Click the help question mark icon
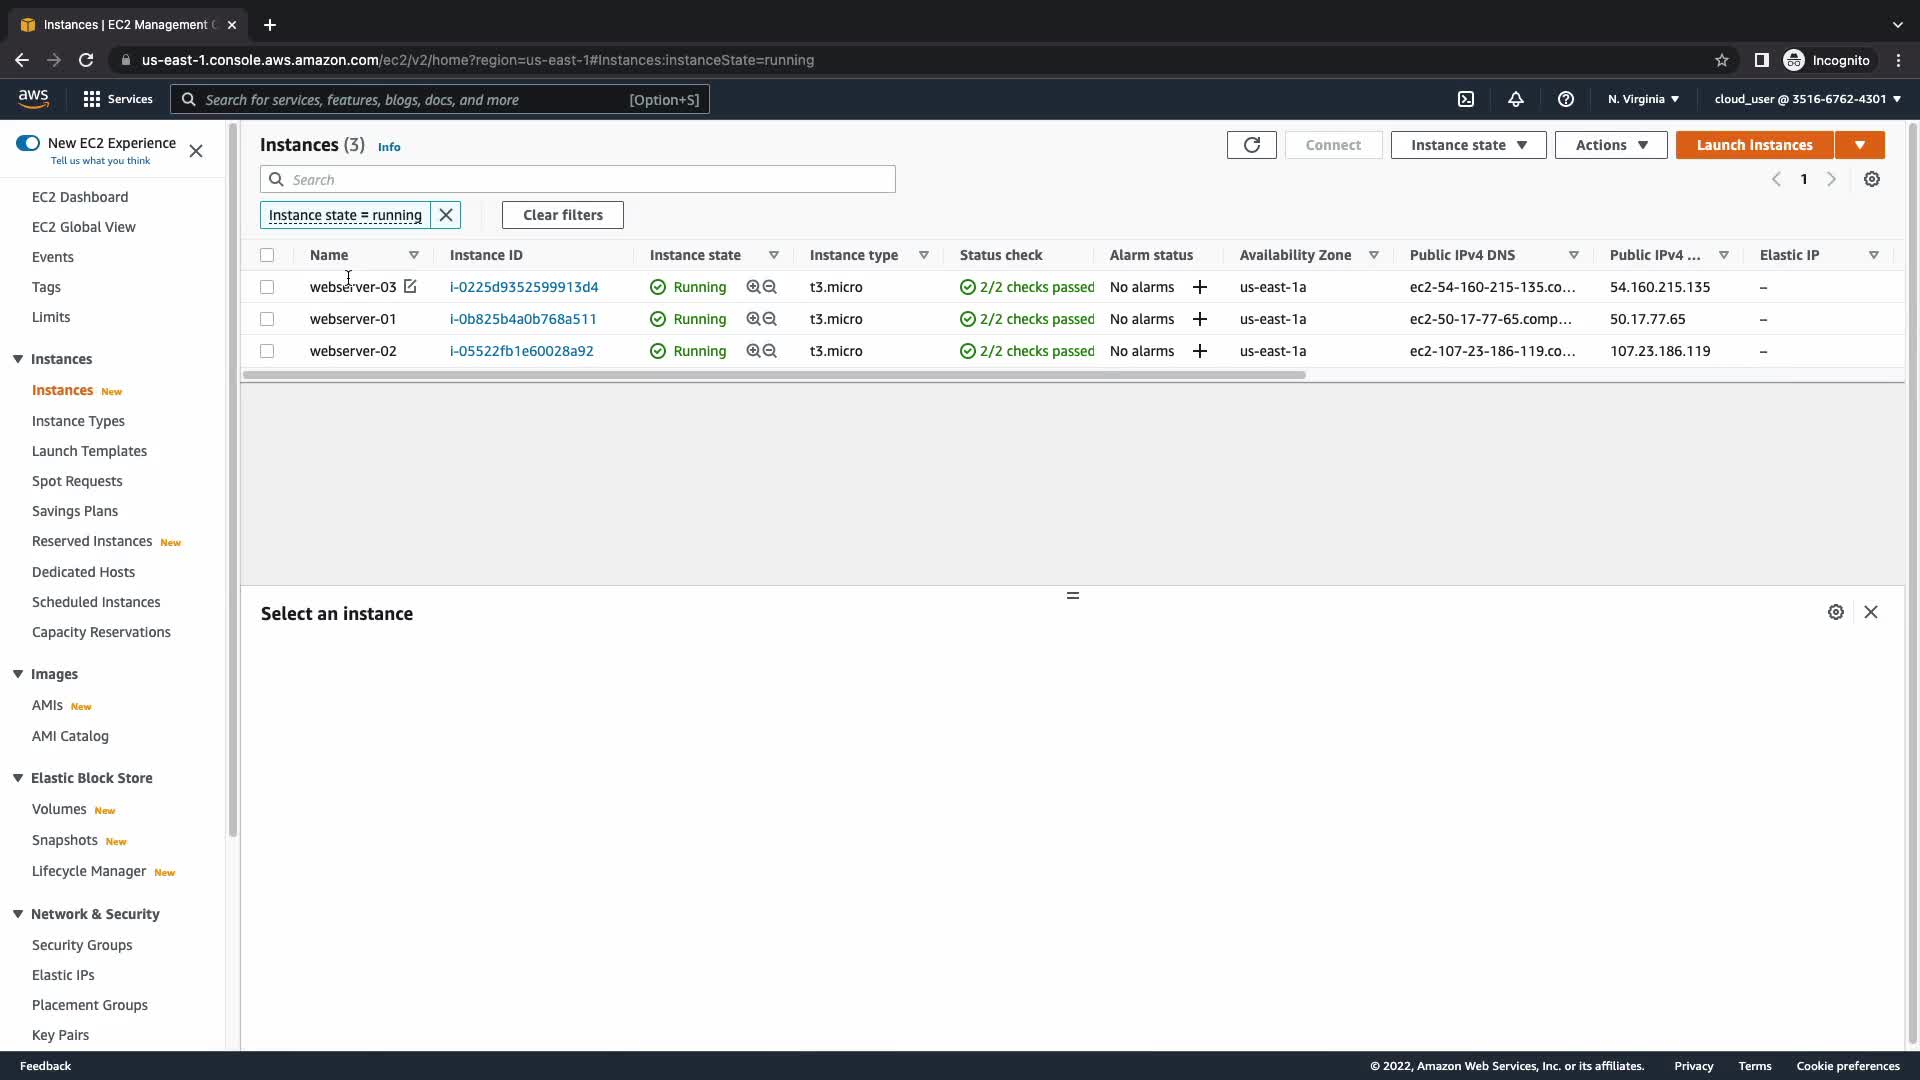The width and height of the screenshot is (1920, 1080). 1566,99
